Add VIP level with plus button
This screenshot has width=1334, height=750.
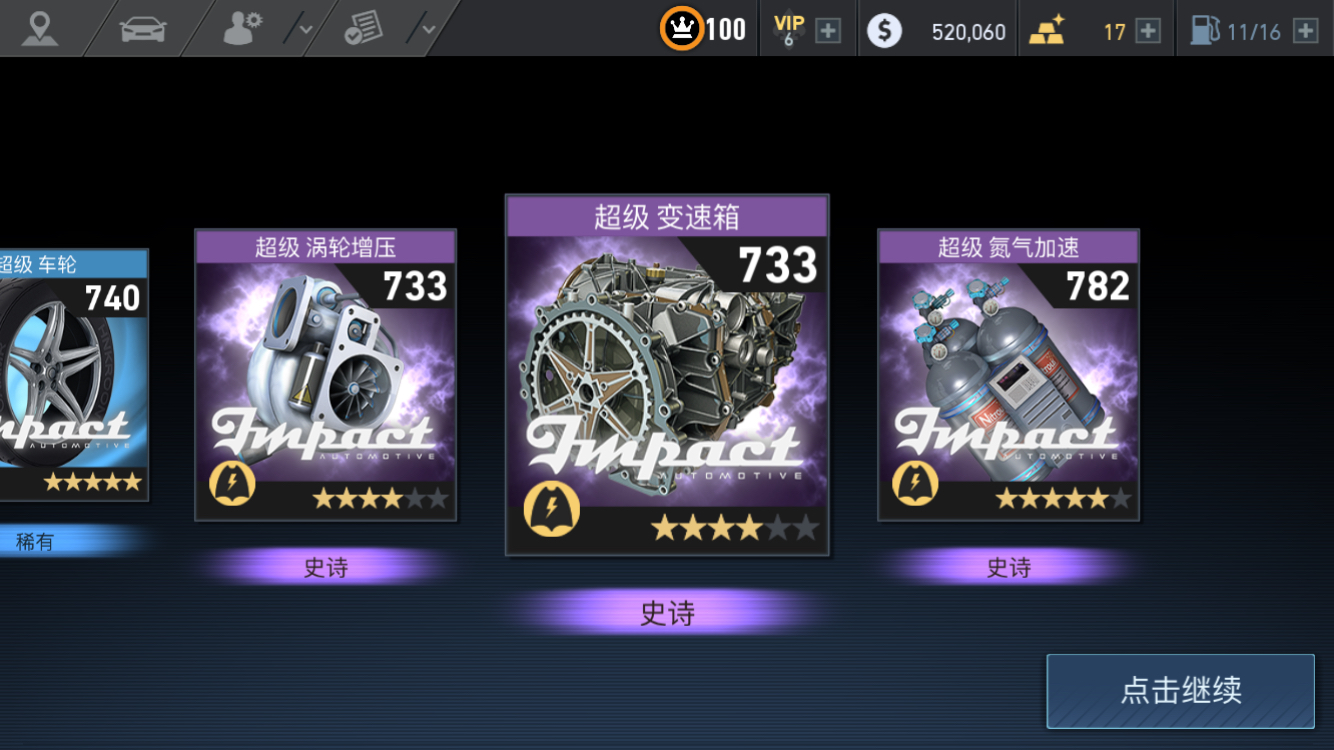(x=828, y=31)
